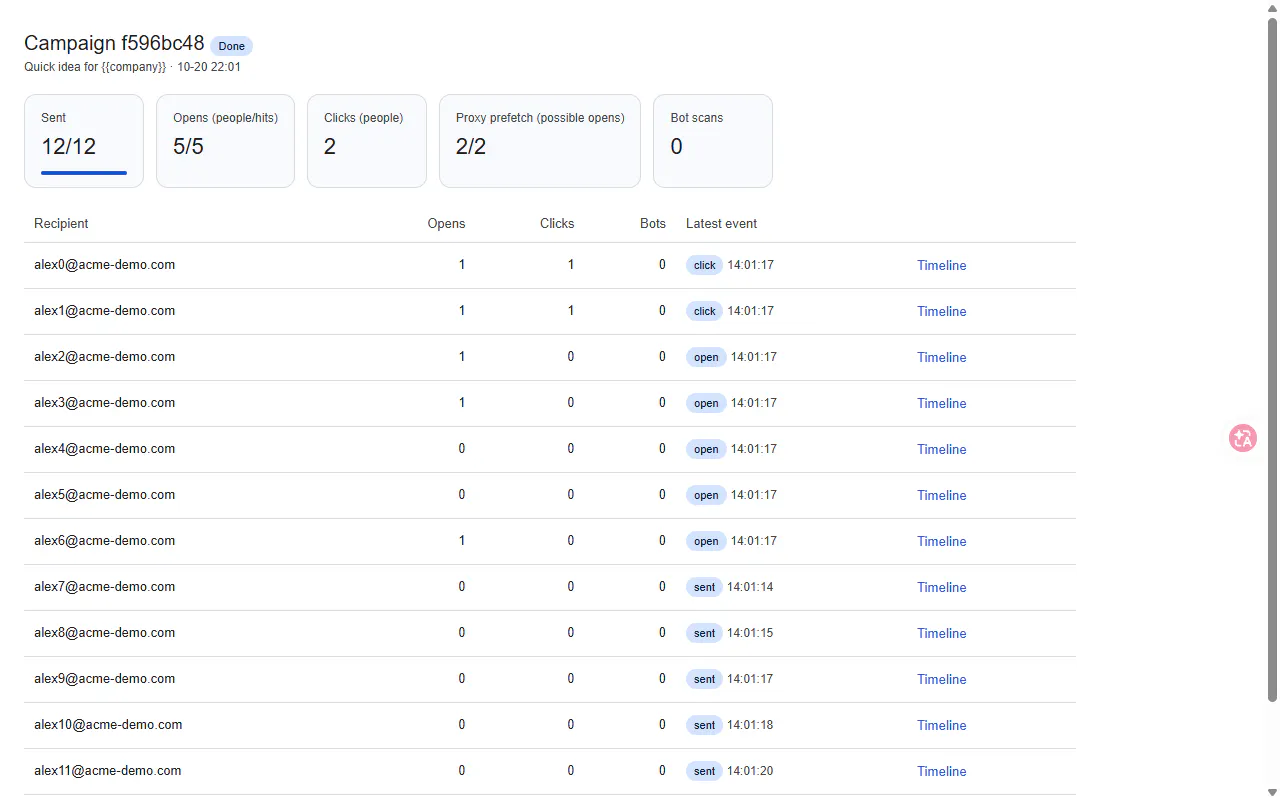Open Timeline for alex5@acme-demo.com
This screenshot has width=1280, height=800.
click(942, 495)
